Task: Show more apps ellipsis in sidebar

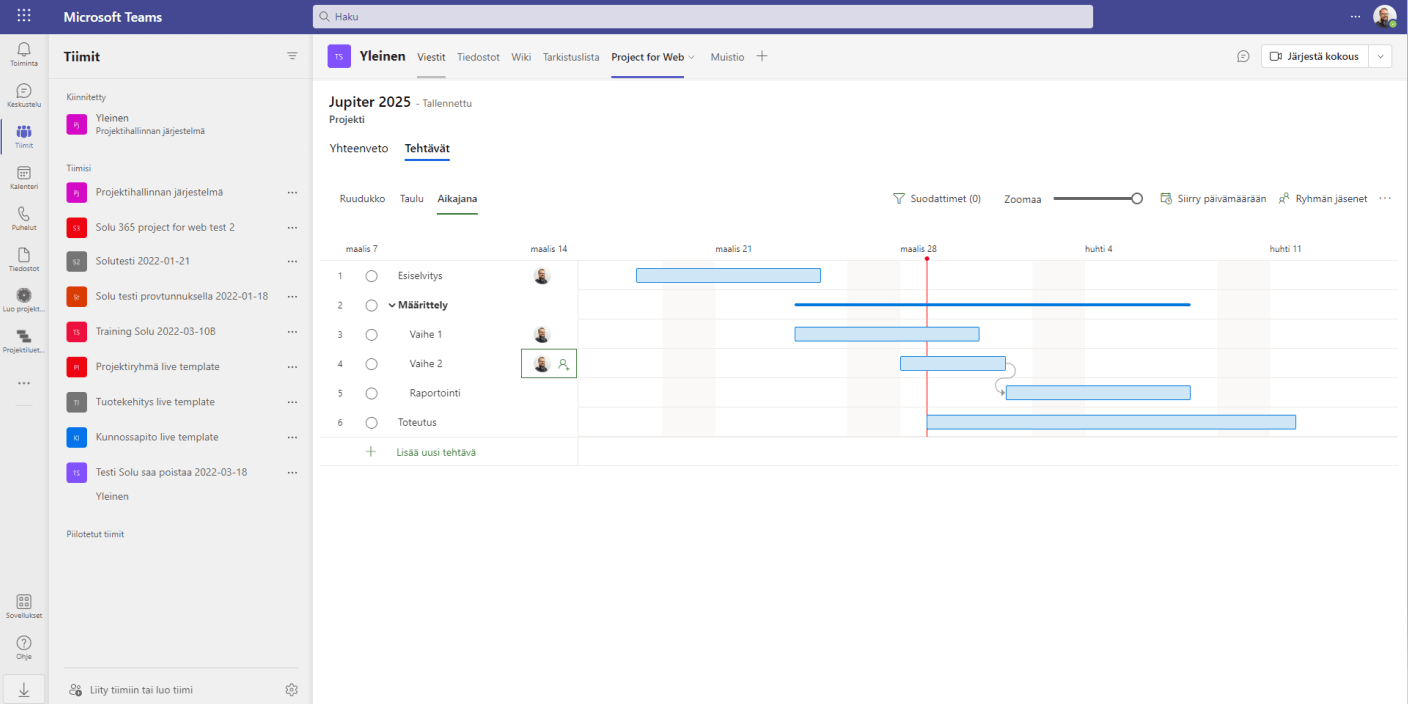Action: [x=24, y=383]
